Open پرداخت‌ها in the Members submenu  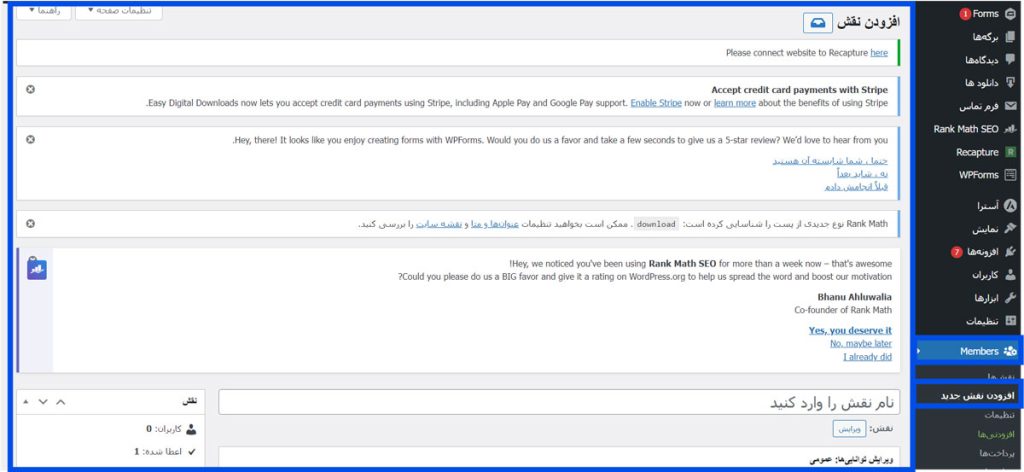point(997,452)
